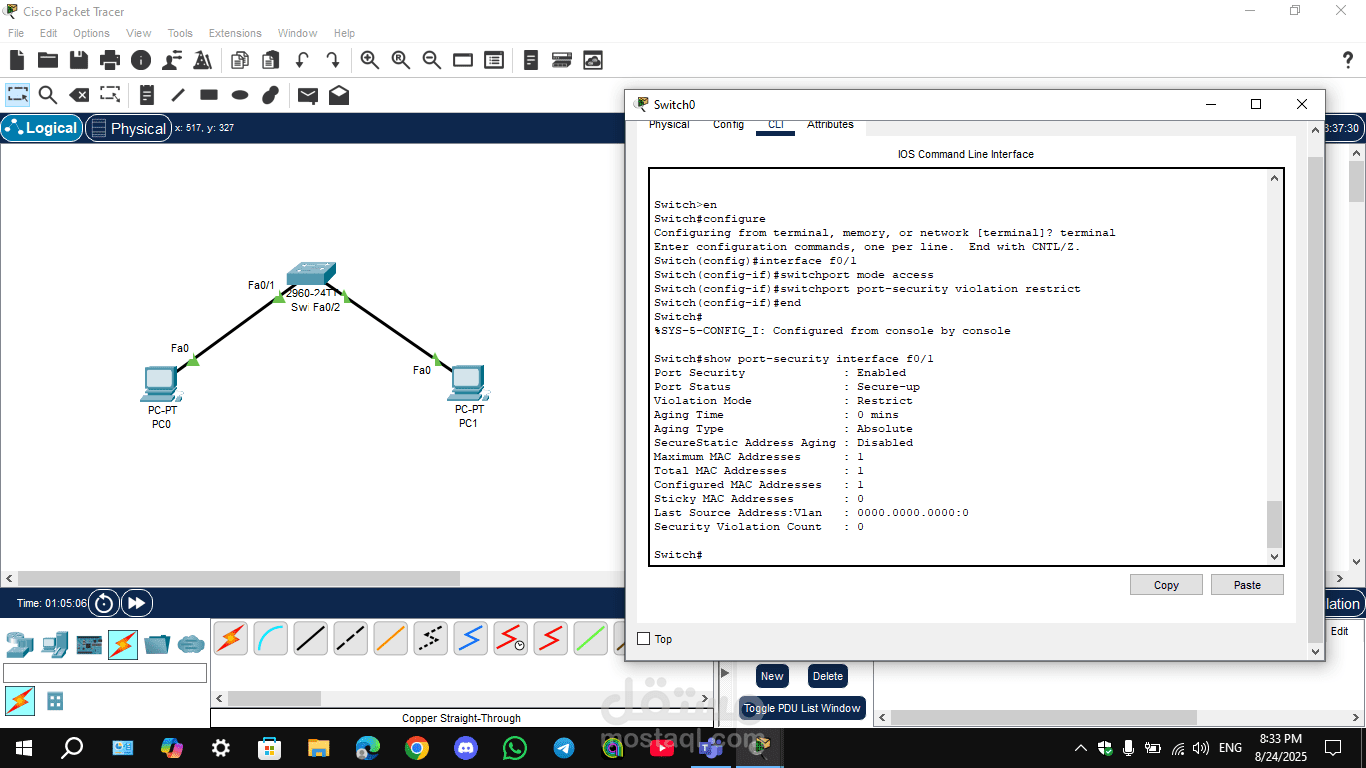
Task: Open the Cluster/Cloud toolbar icon
Action: coord(593,60)
